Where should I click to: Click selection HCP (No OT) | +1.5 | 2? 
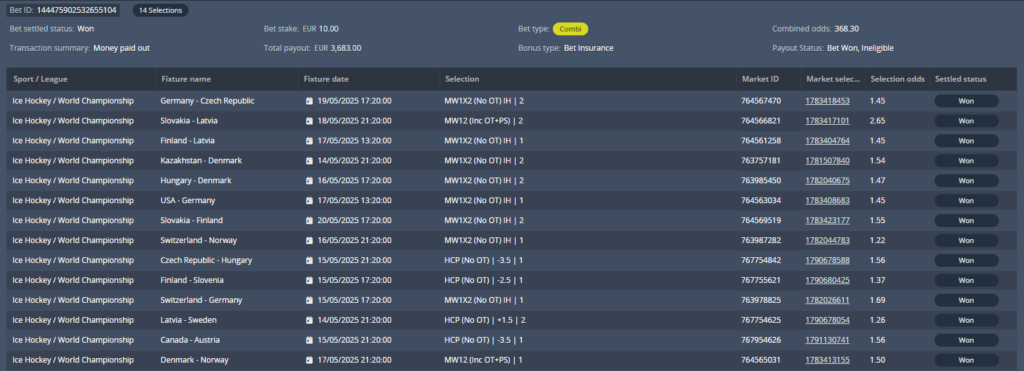click(485, 320)
